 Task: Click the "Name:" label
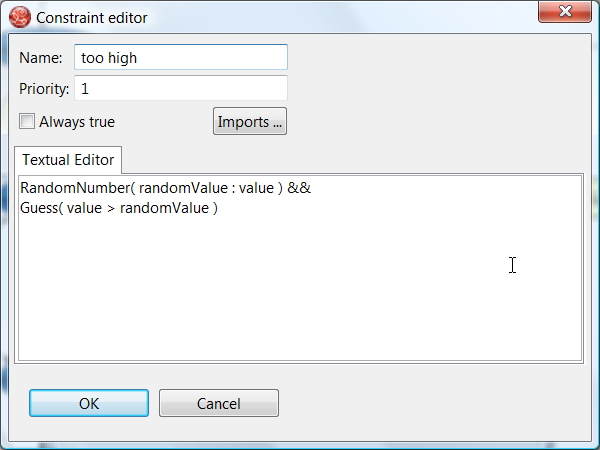point(40,58)
